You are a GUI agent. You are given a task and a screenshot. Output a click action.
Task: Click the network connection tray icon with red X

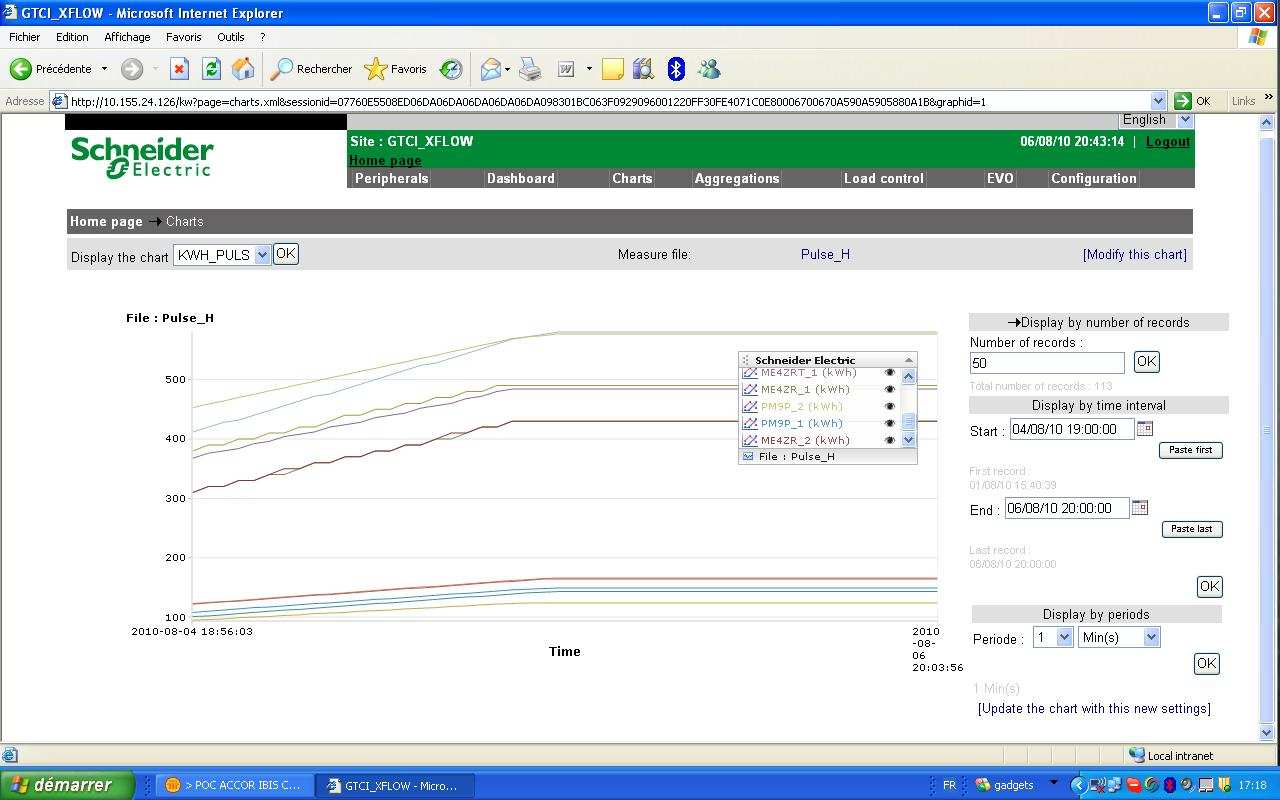1097,785
